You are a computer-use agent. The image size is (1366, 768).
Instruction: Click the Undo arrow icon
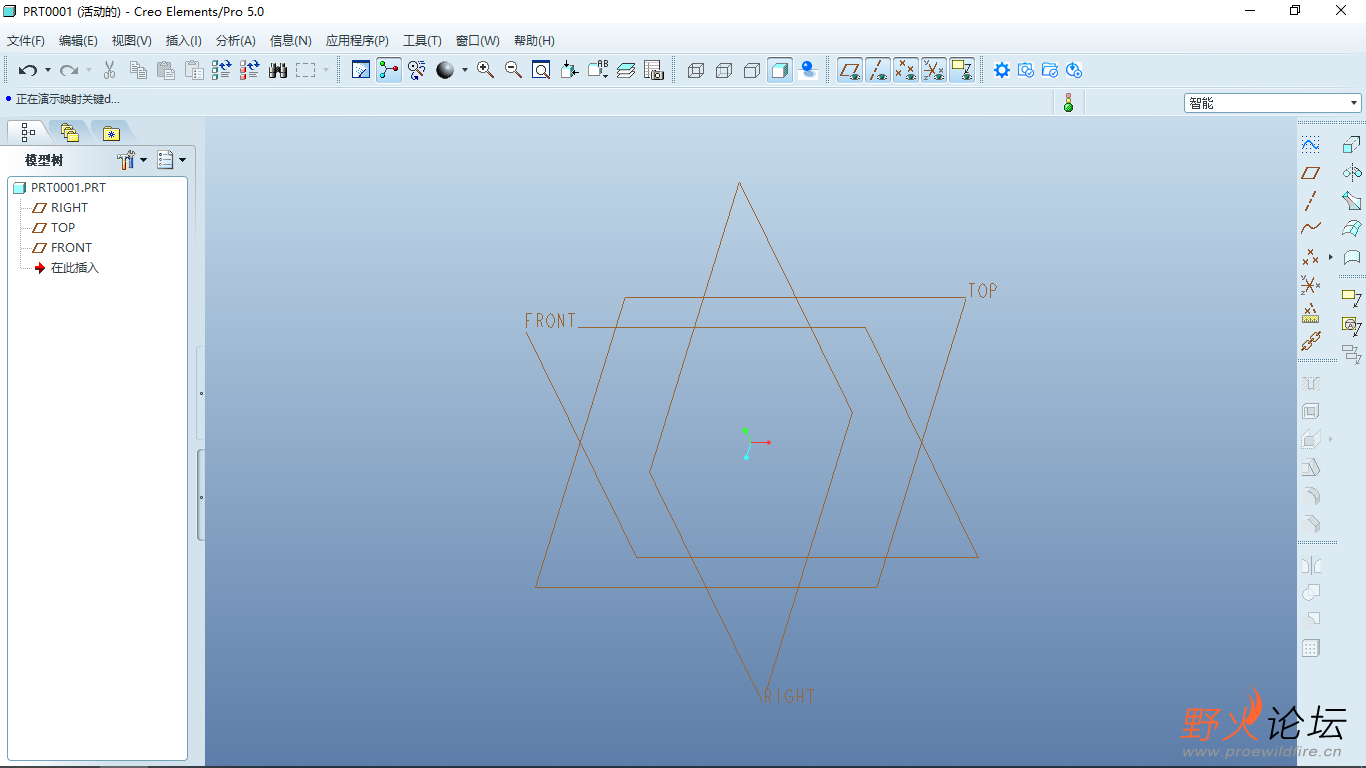pos(27,70)
